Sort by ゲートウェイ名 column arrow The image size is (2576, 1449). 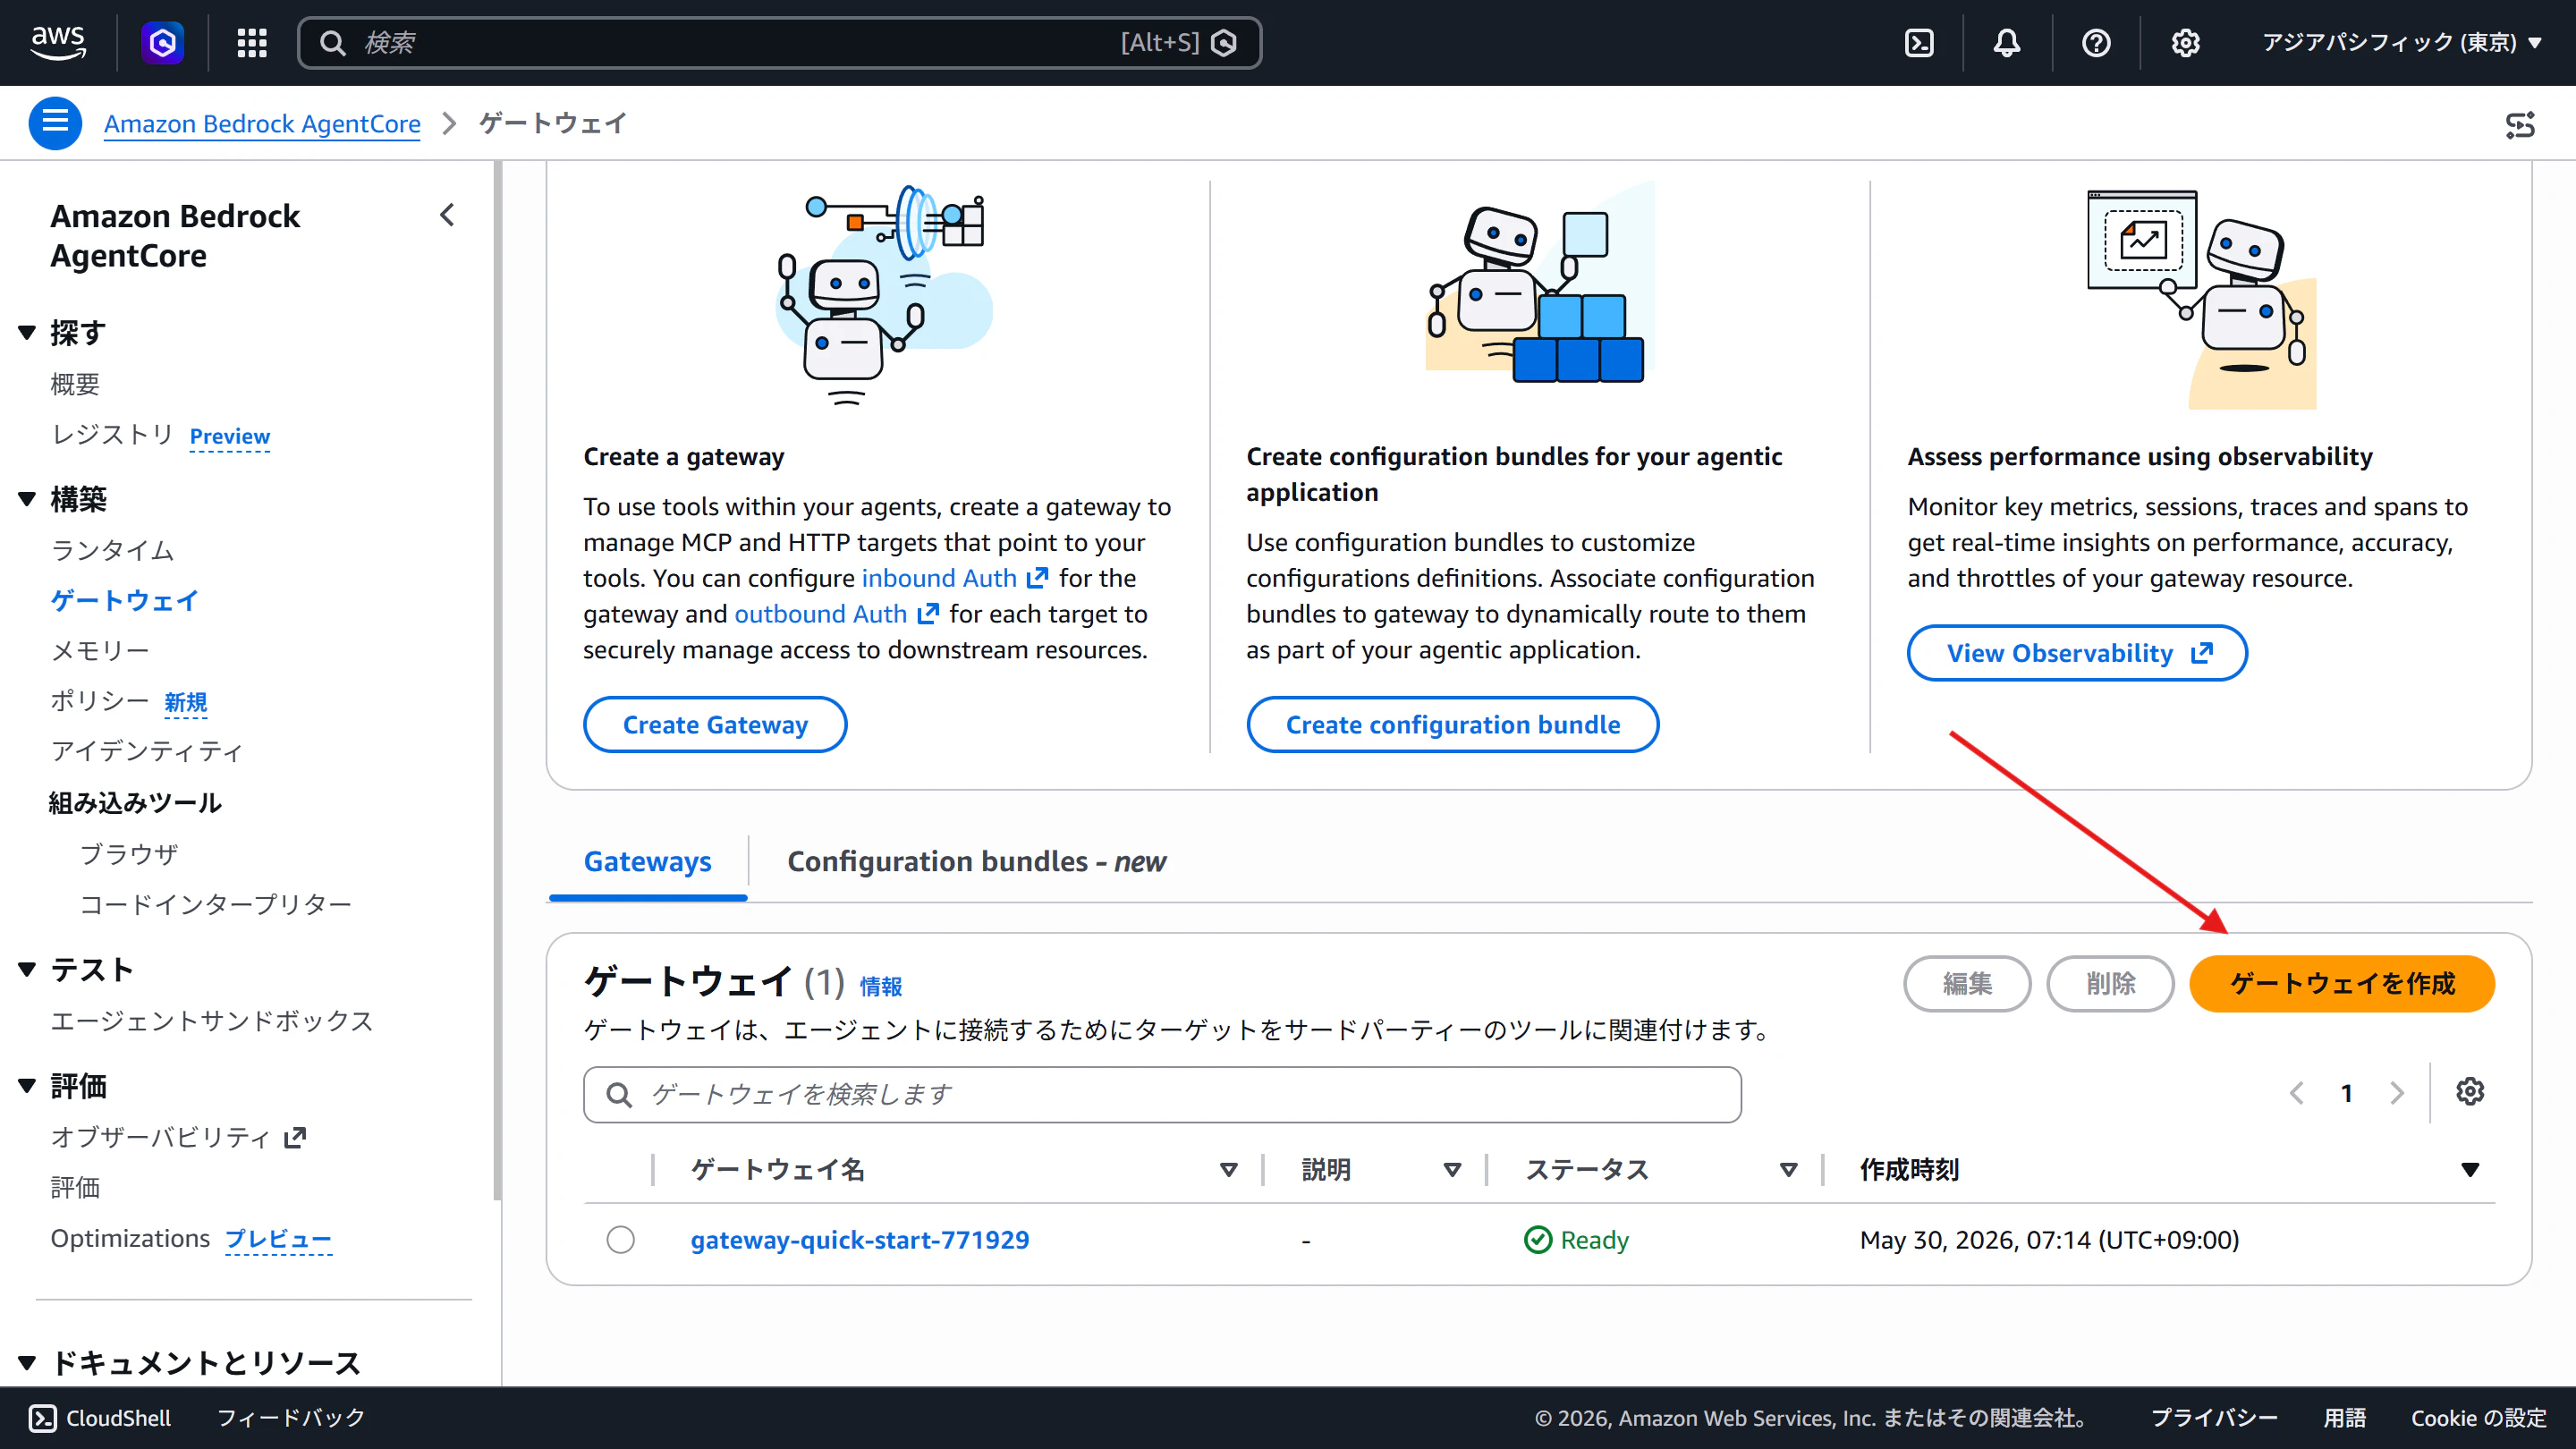tap(1229, 1169)
